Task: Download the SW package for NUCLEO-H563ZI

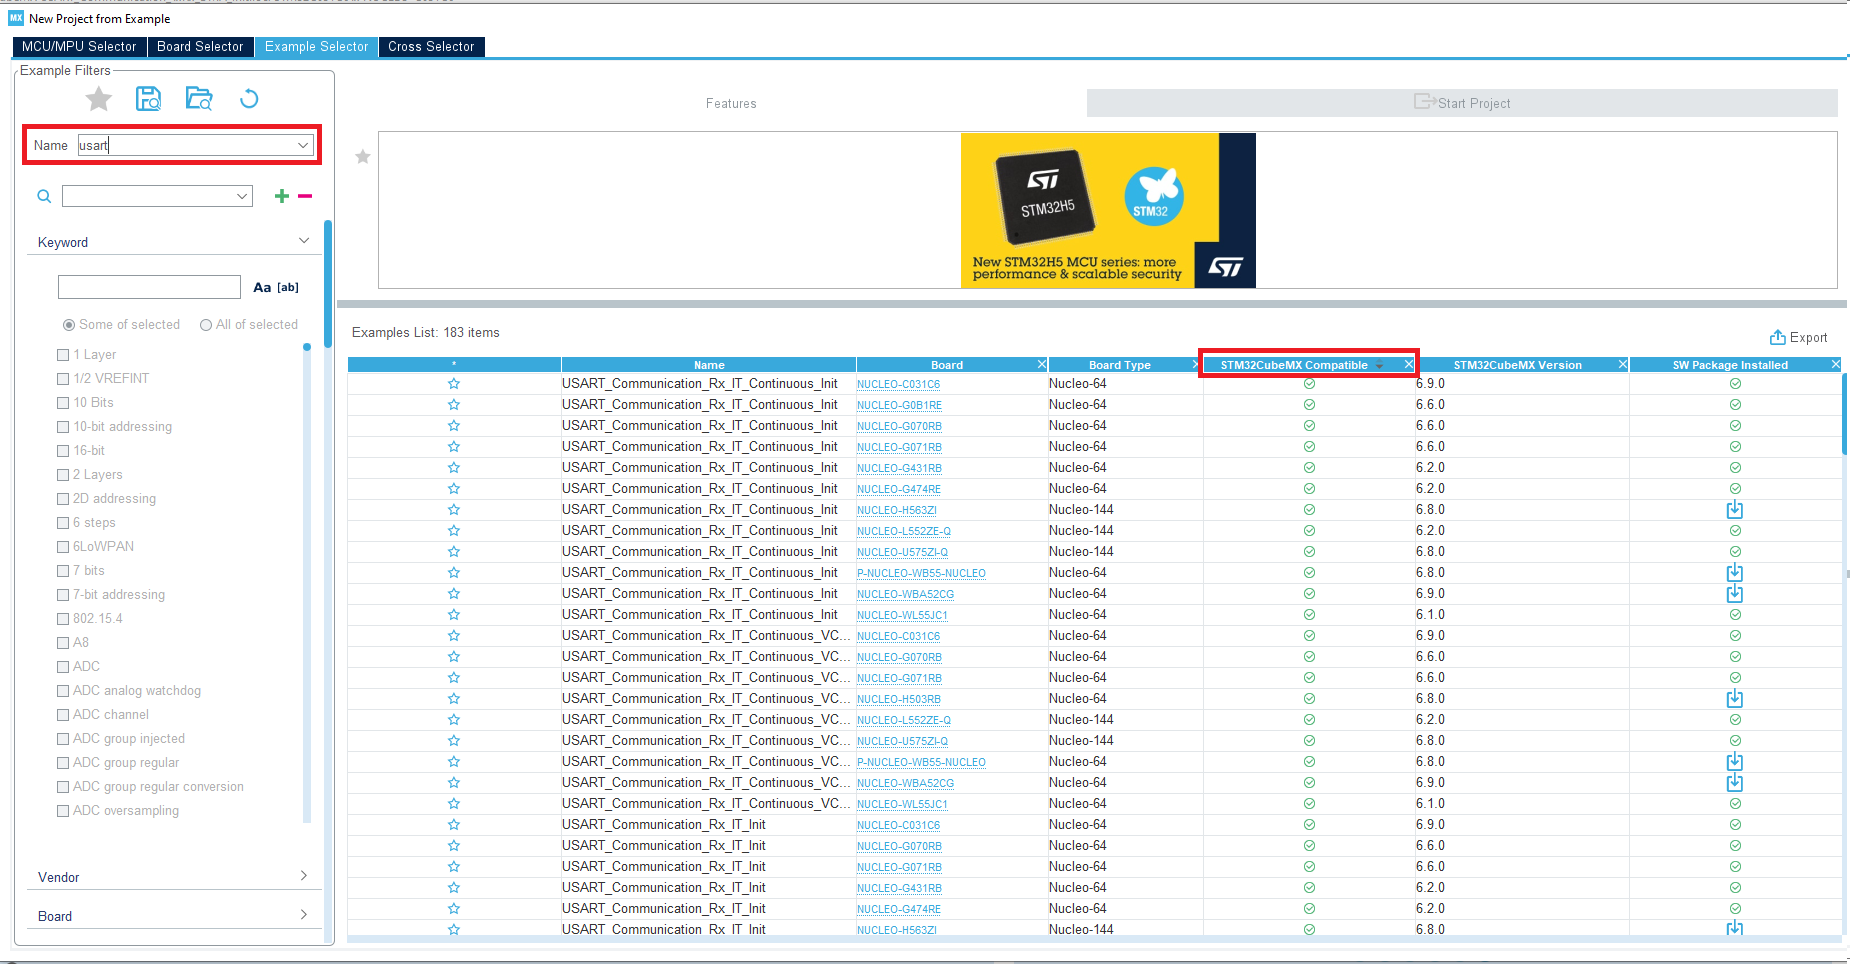Action: click(1734, 509)
